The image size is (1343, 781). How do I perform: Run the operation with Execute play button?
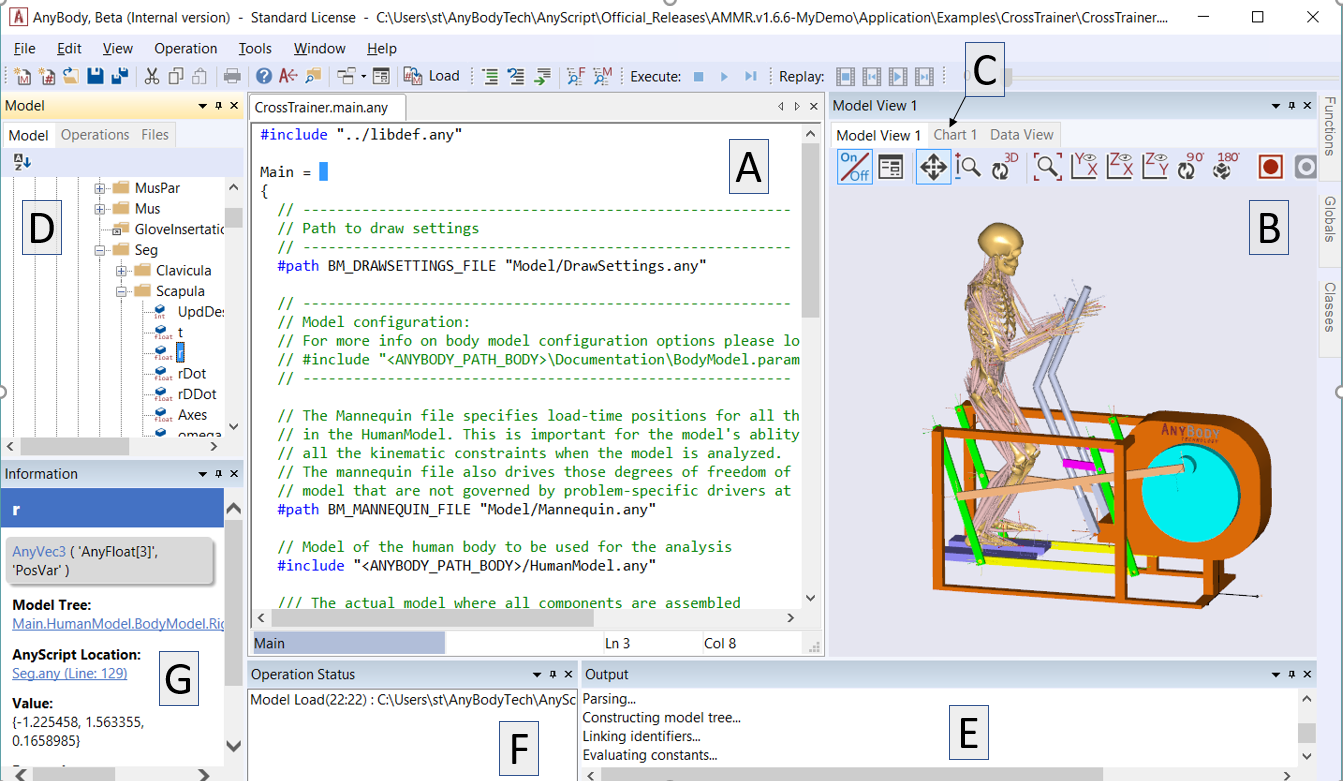pyautogui.click(x=724, y=76)
